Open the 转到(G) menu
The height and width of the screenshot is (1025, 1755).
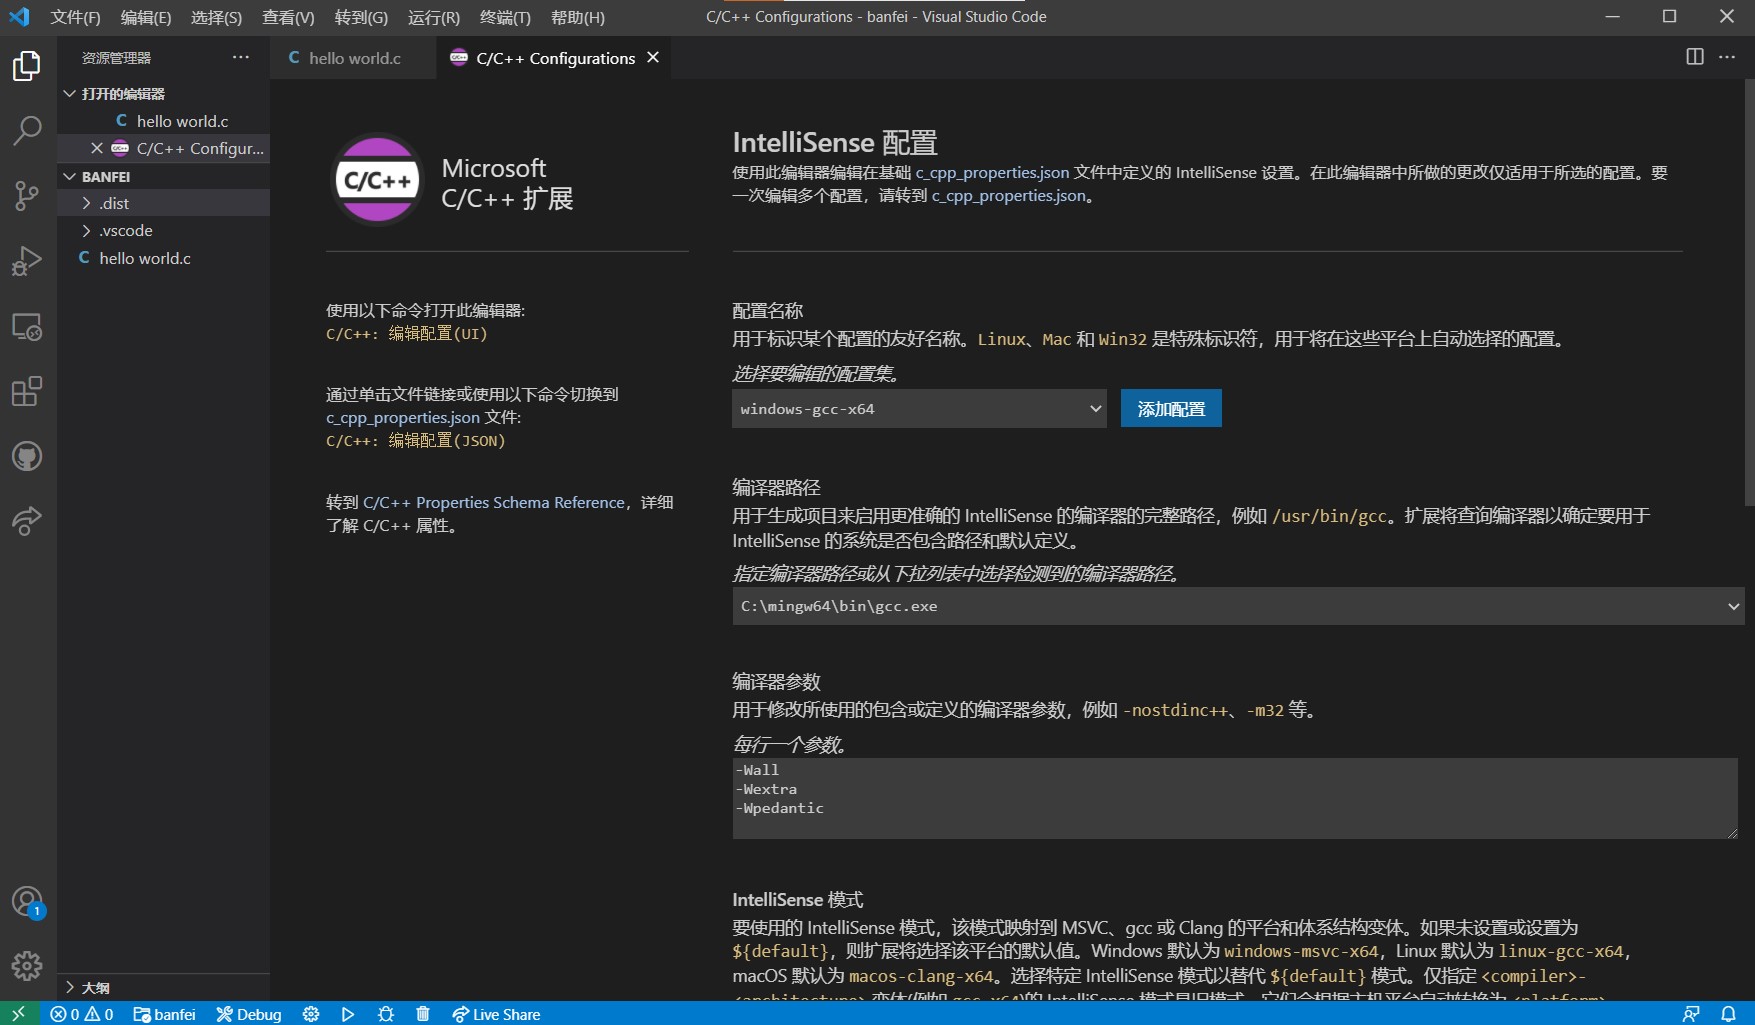[361, 17]
